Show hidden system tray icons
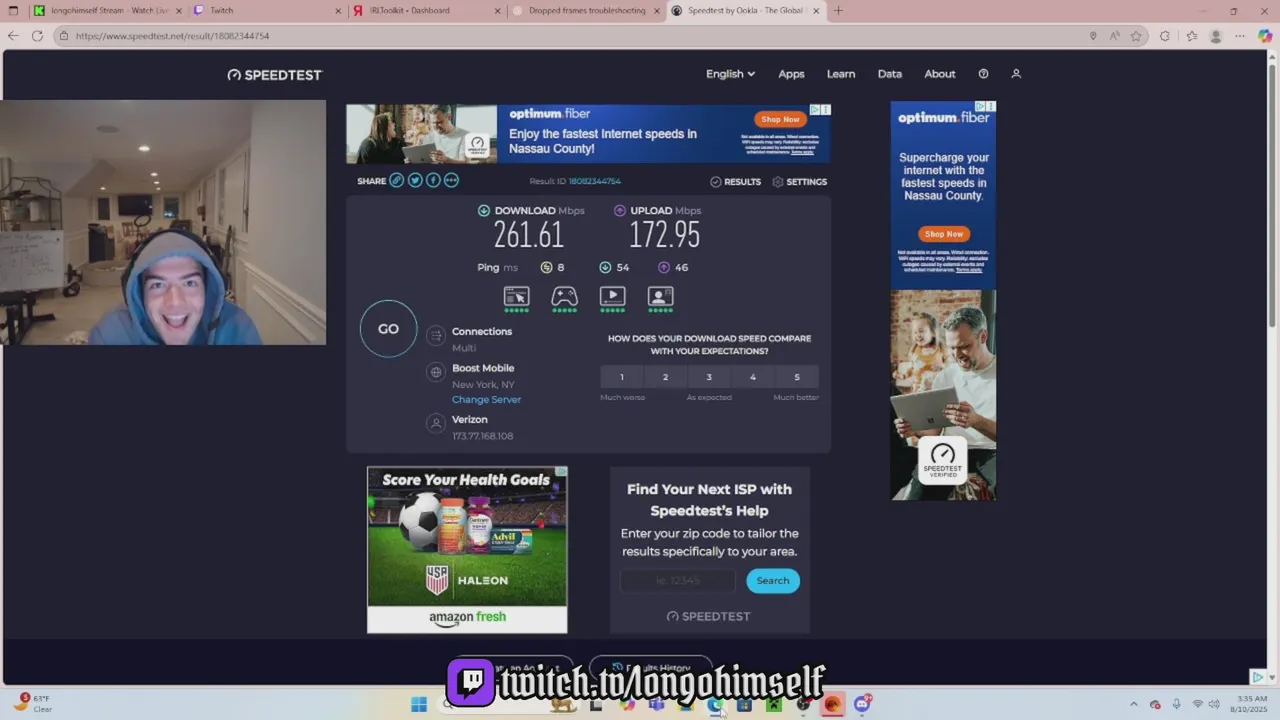Screen dimensions: 1280x720 [x=1133, y=704]
